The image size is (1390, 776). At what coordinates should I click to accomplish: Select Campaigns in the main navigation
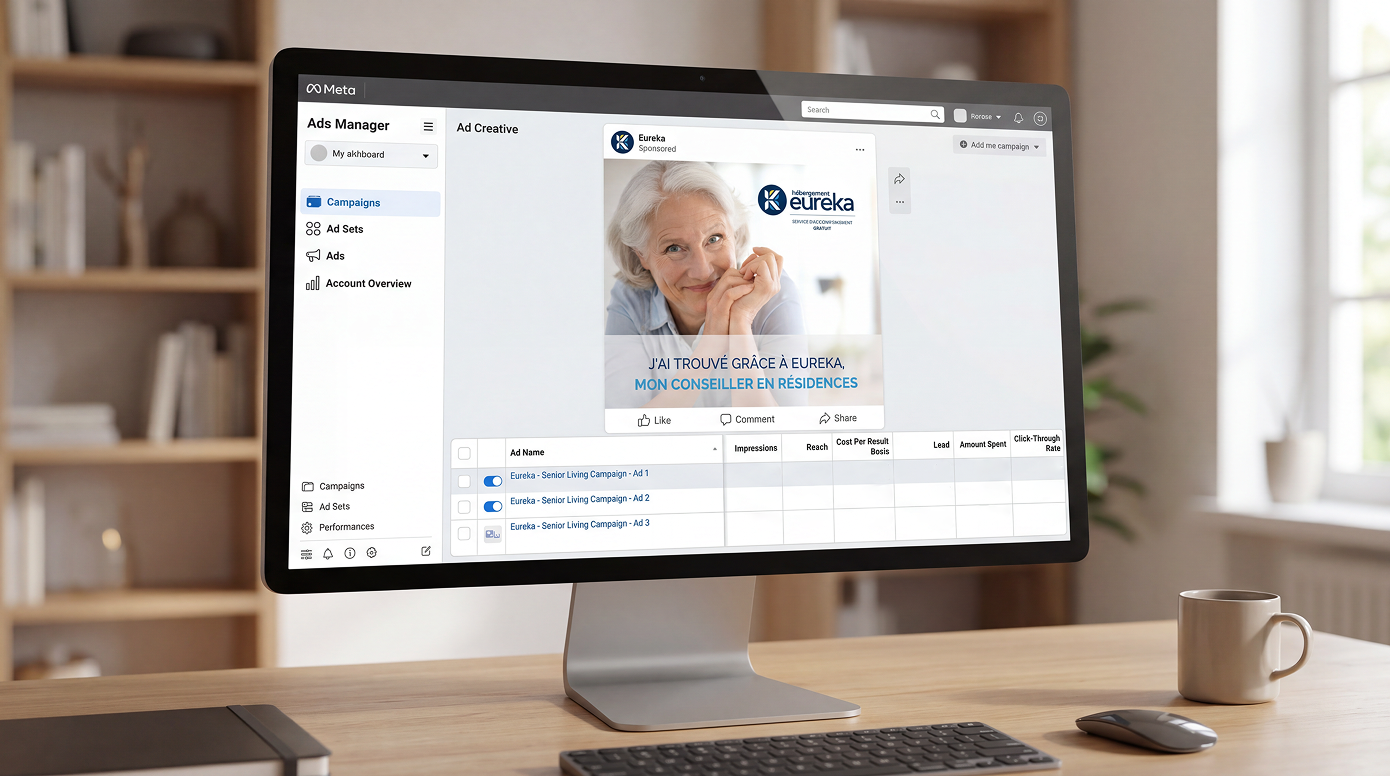[x=370, y=203]
